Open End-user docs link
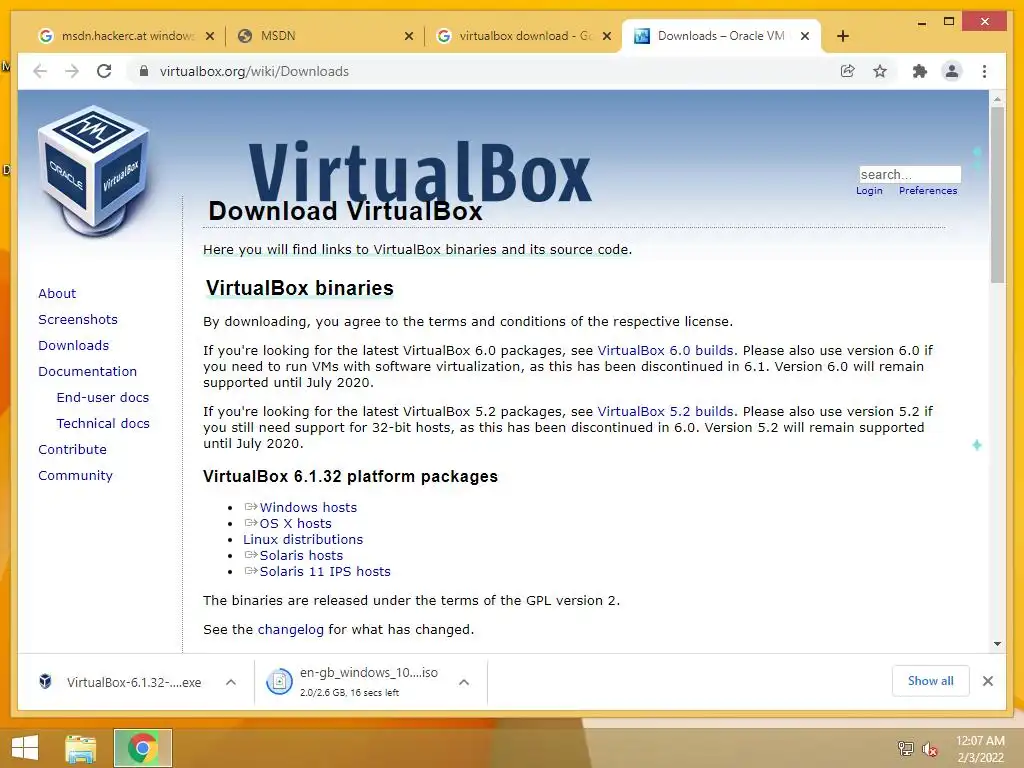This screenshot has width=1024, height=768. click(x=103, y=398)
